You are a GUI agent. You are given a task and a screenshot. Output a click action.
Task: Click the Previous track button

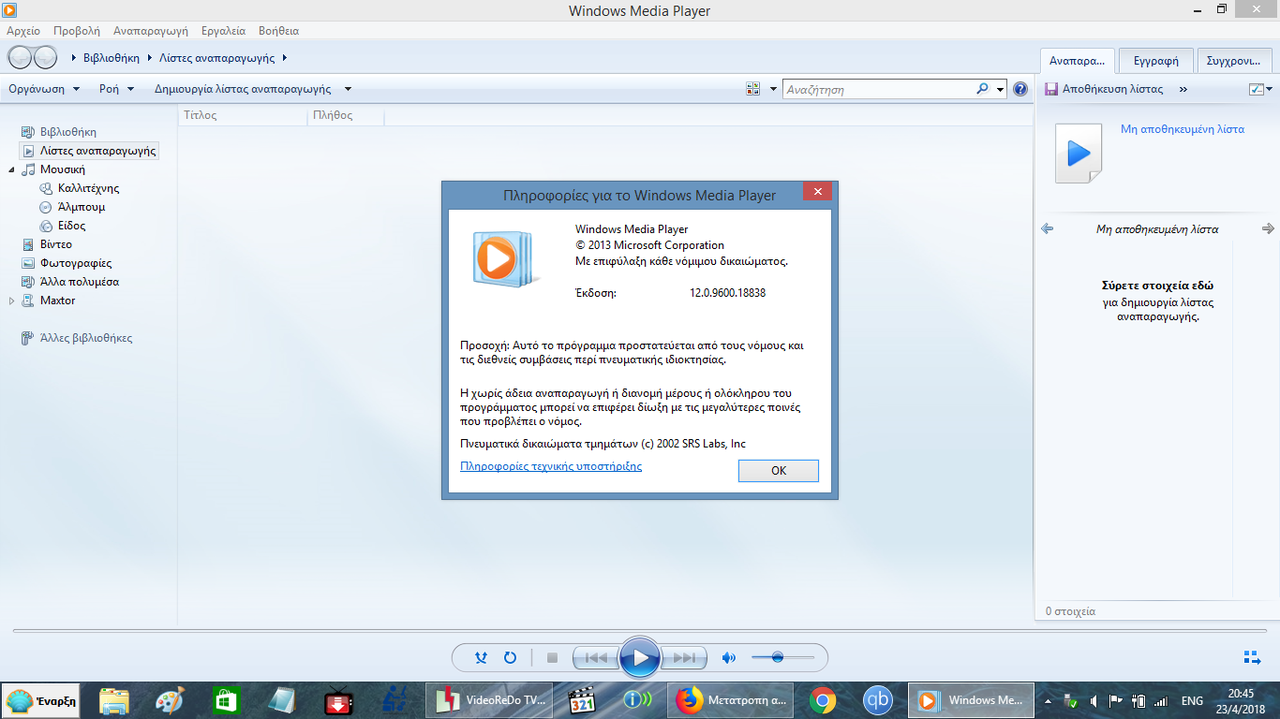(x=595, y=658)
